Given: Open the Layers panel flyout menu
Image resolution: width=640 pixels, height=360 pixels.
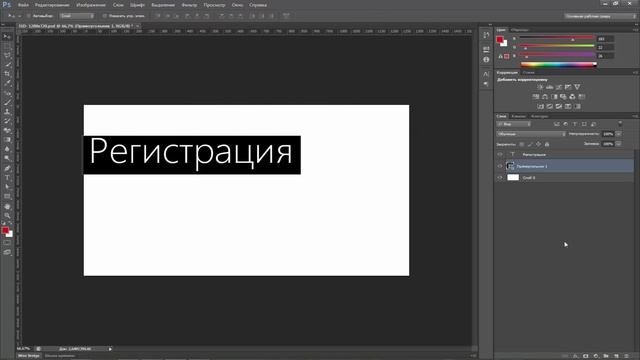Looking at the screenshot, I should pyautogui.click(x=636, y=116).
